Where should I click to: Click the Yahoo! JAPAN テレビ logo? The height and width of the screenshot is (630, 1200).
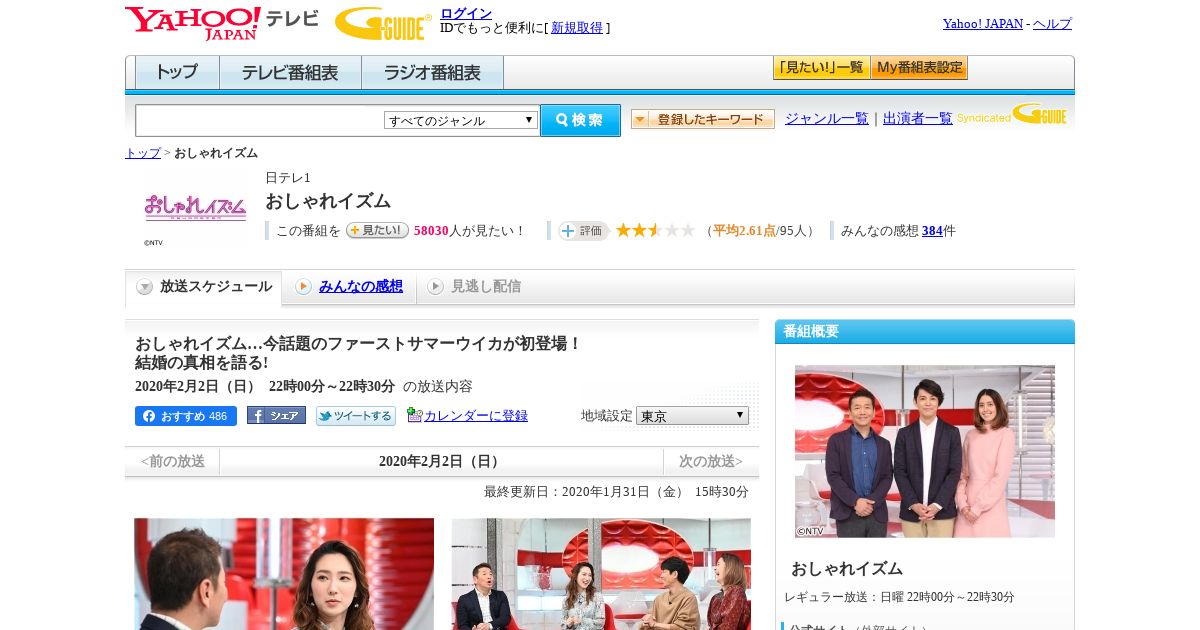coord(222,23)
